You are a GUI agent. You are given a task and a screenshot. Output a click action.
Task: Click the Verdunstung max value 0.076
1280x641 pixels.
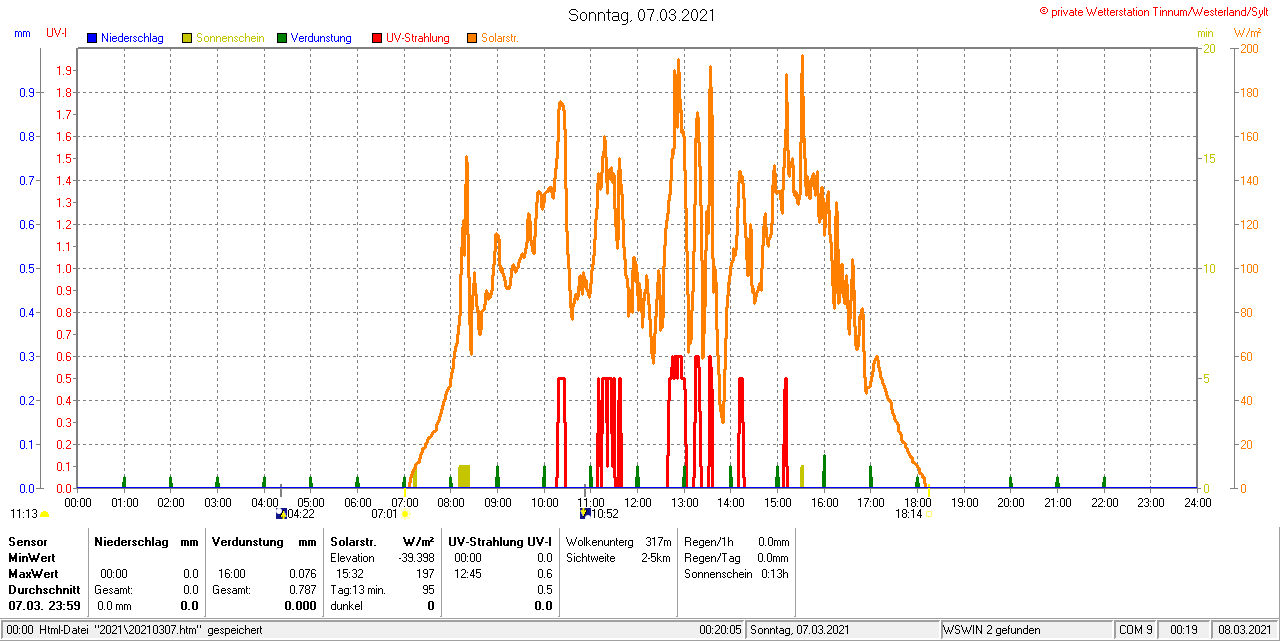302,575
